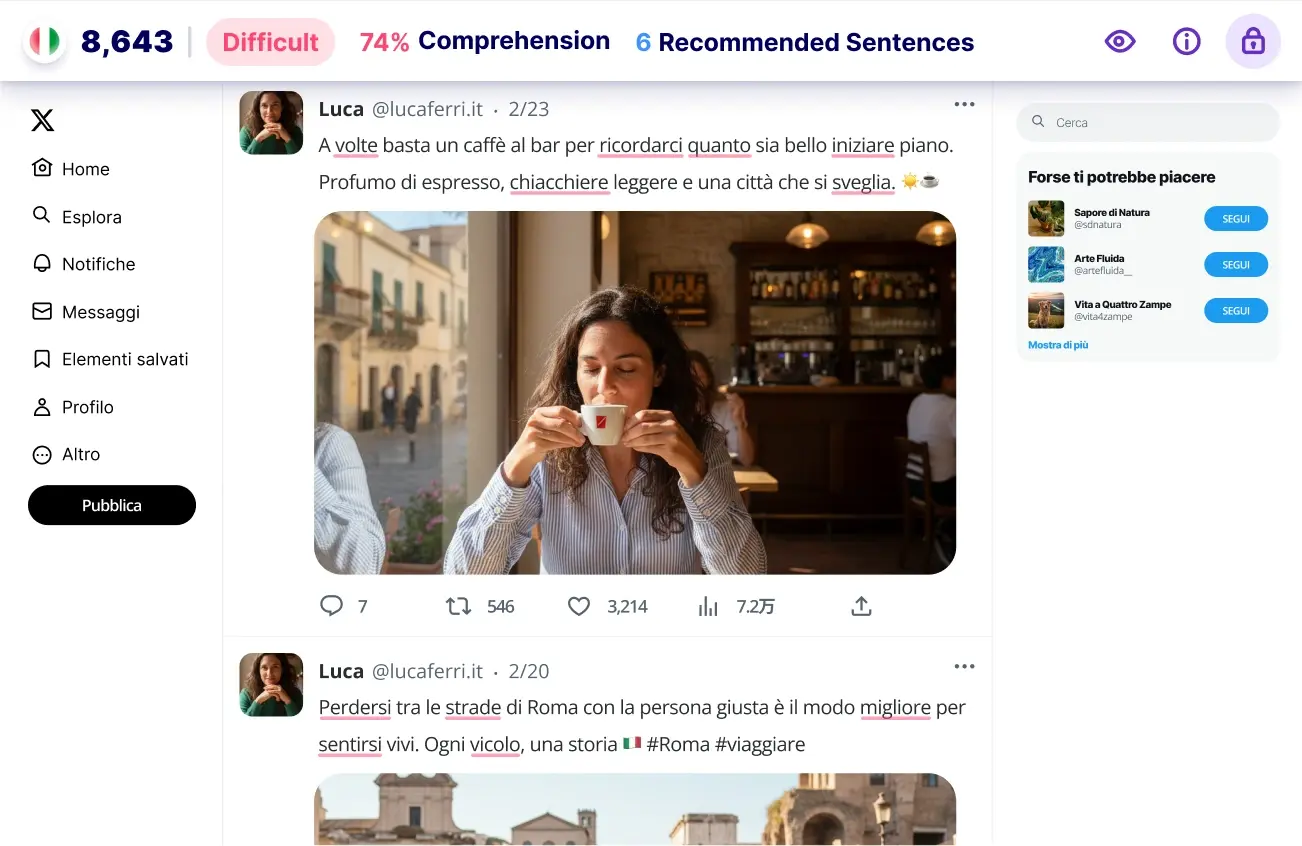
Task: Open the coffee photo in first post
Action: 635,392
